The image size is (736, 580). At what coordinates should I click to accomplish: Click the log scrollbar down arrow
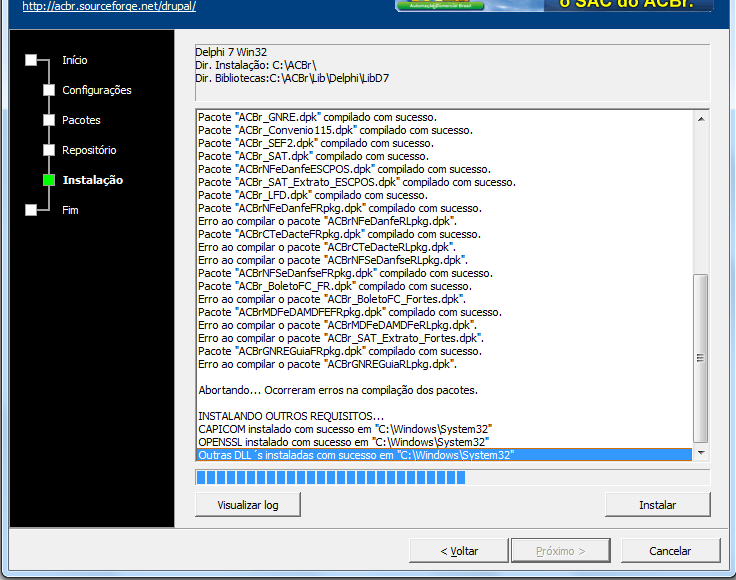(x=701, y=453)
